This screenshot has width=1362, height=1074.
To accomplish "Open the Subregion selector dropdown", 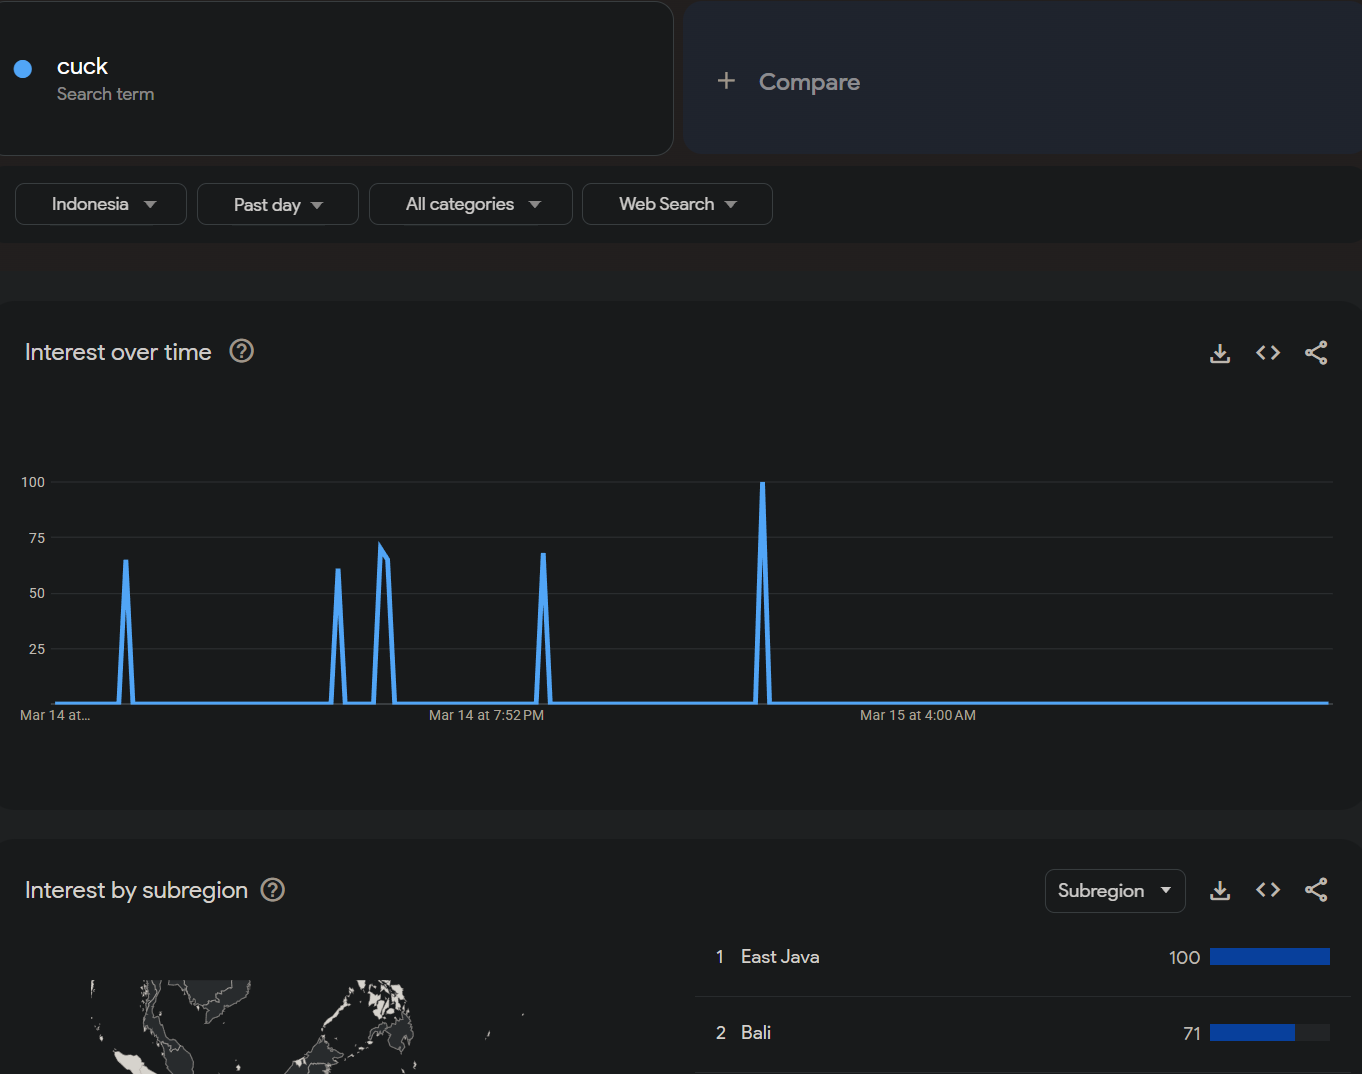I will coord(1115,891).
